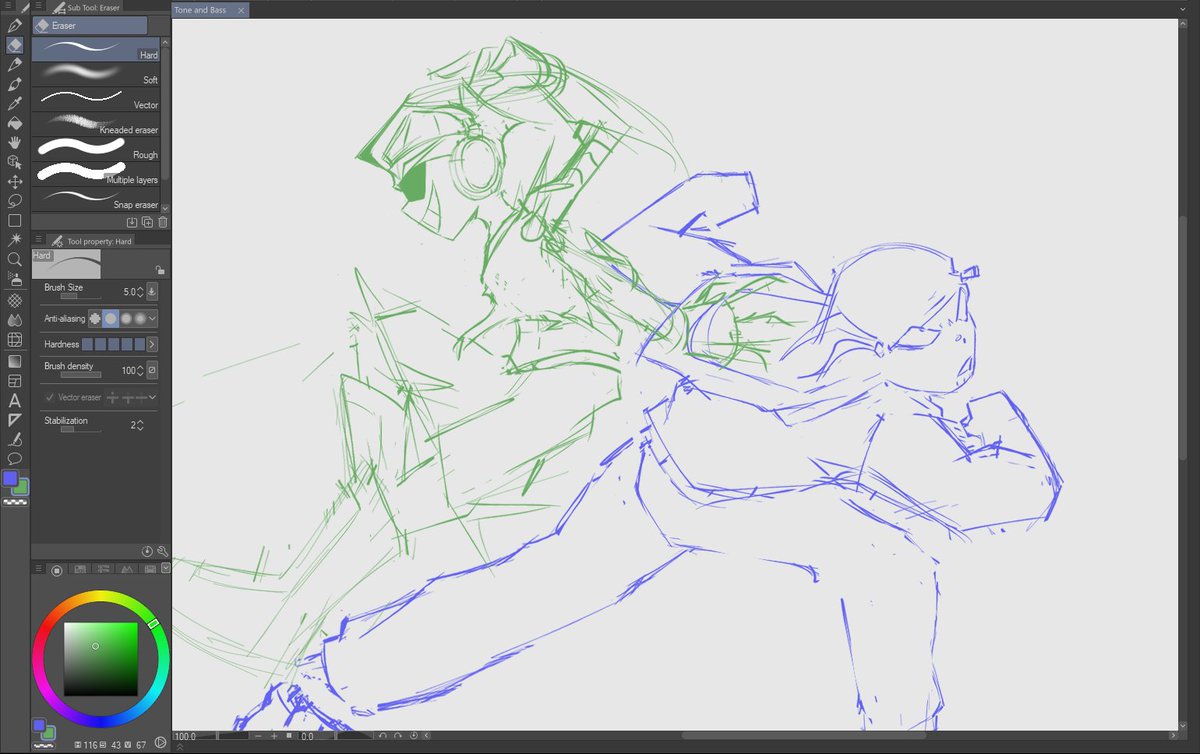
Task: Open sub tool detail wrench icon
Action: tap(163, 551)
